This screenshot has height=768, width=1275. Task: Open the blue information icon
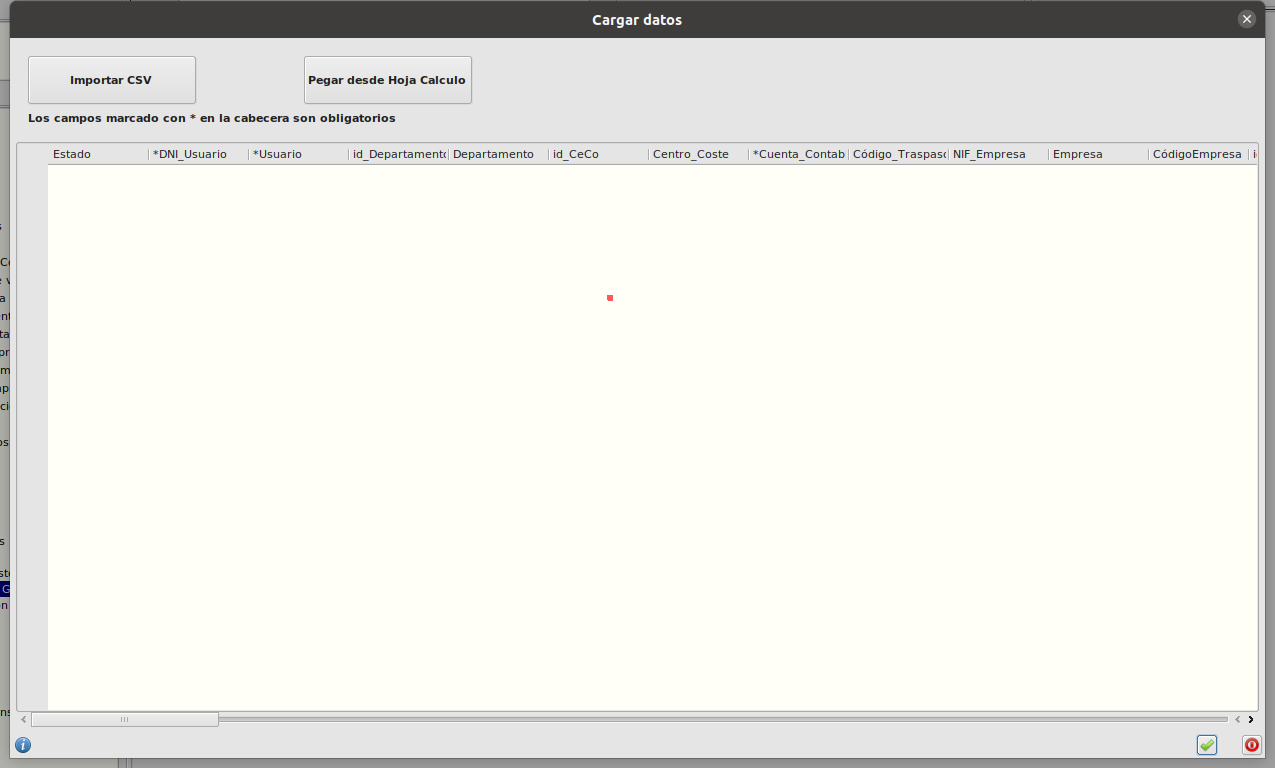[x=23, y=745]
